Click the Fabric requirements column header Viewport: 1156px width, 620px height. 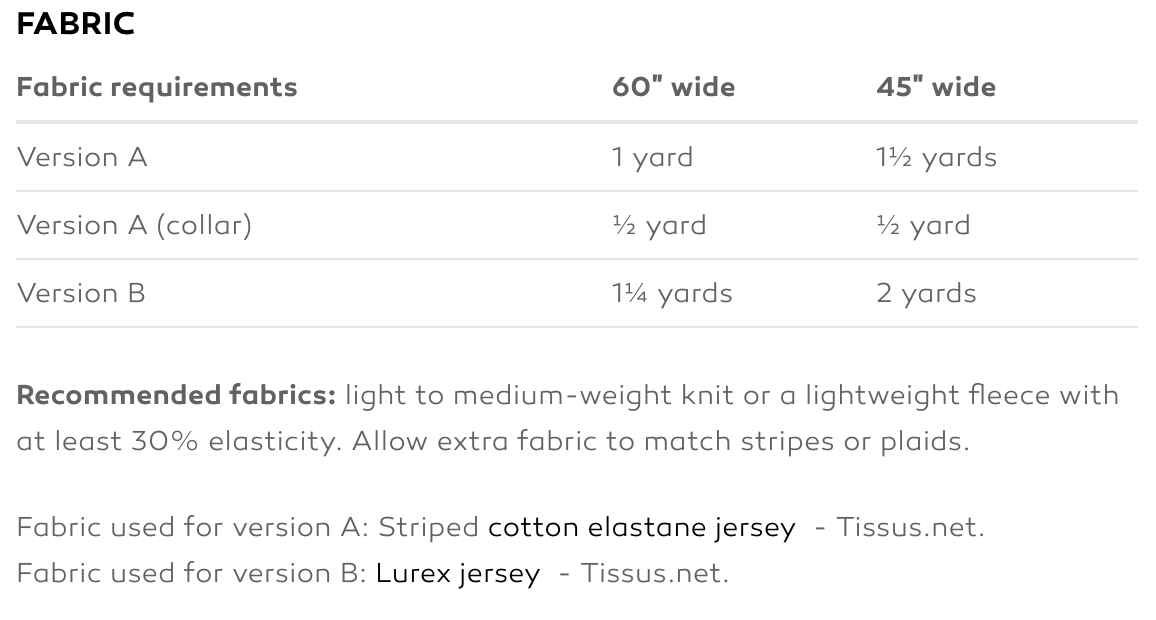[157, 87]
